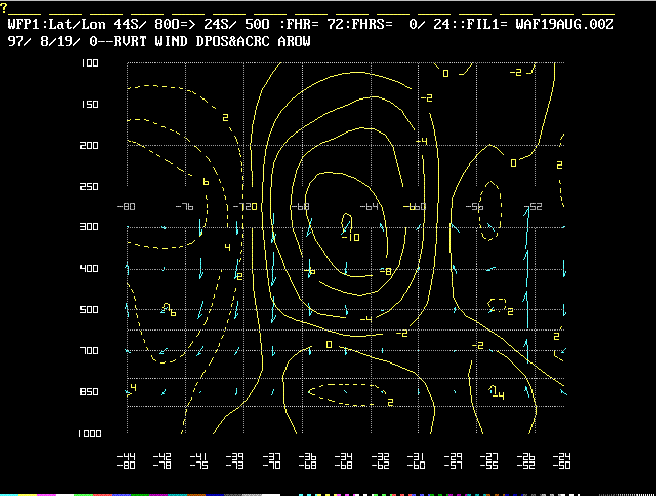Click the '-26' latitude label on bottom axis
The height and width of the screenshot is (496, 656).
click(x=526, y=456)
